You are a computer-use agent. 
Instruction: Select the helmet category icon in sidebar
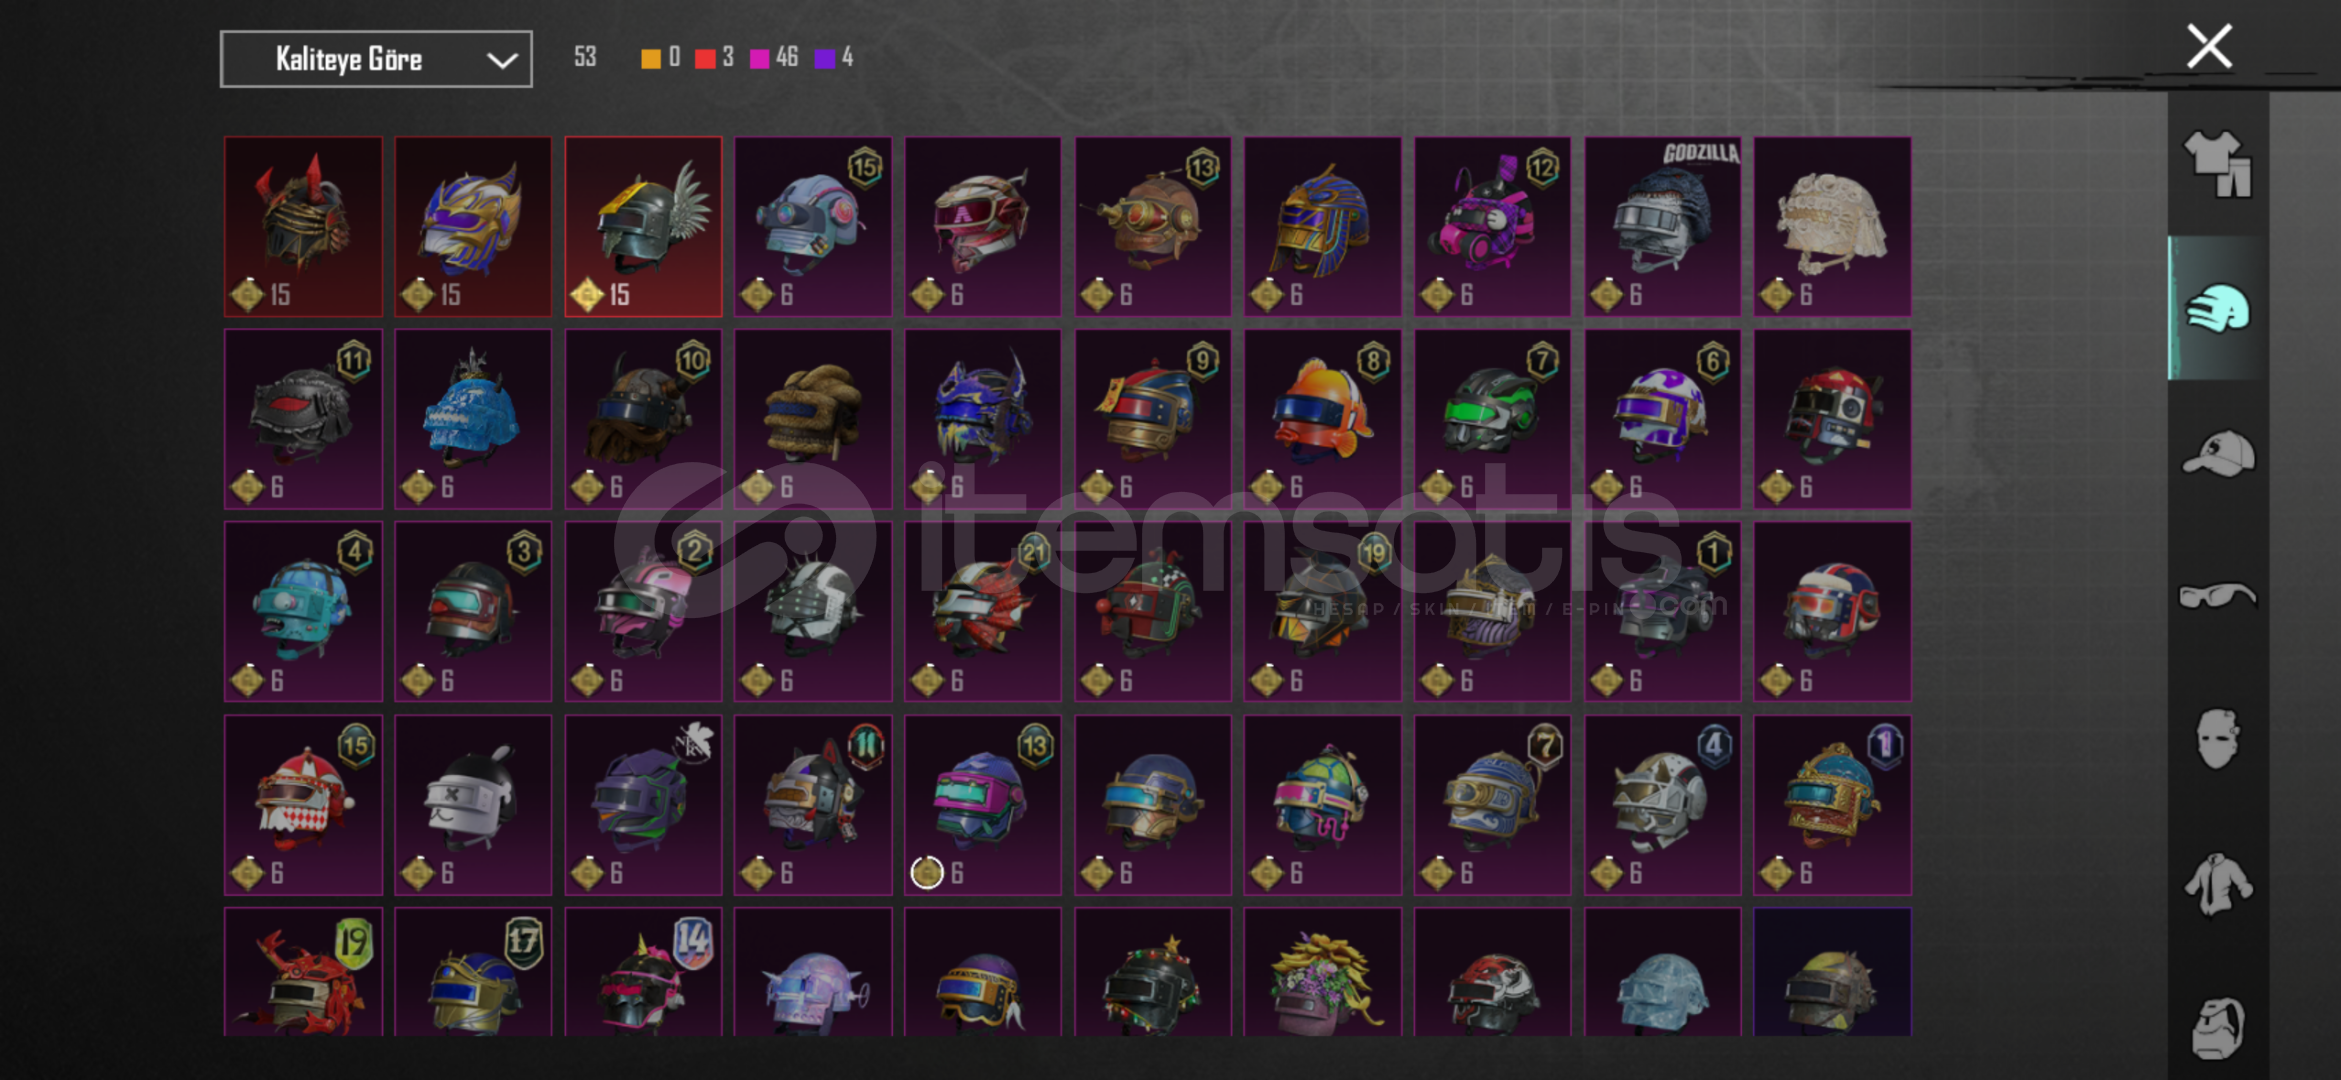2218,309
